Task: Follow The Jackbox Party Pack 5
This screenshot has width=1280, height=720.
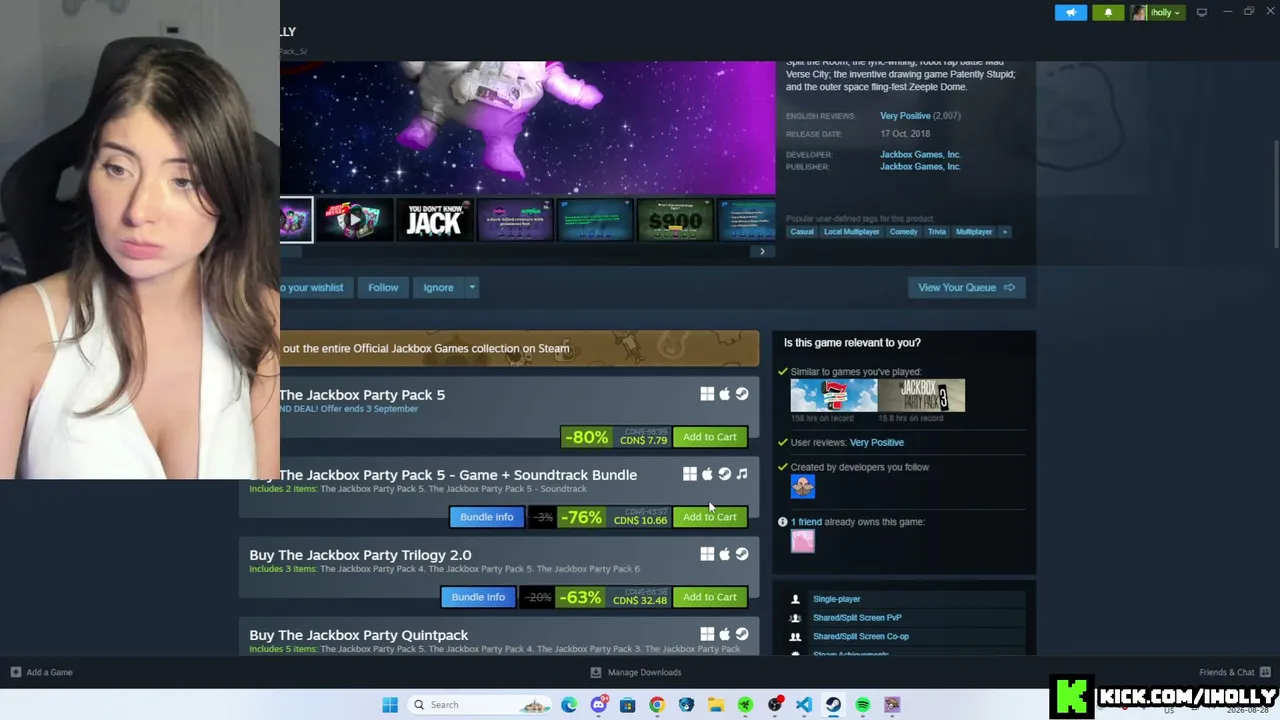Action: [383, 288]
